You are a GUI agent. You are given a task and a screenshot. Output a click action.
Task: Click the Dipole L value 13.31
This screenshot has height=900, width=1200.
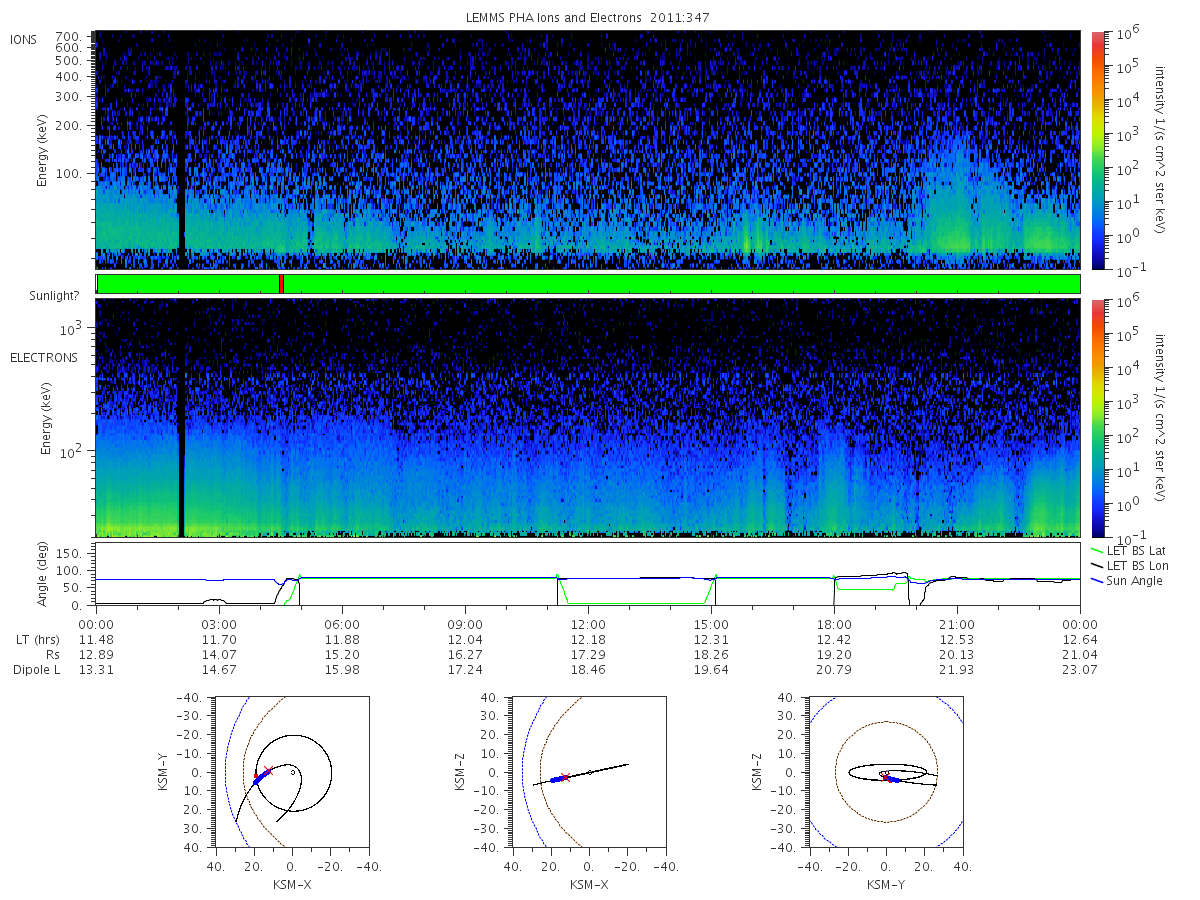coord(96,670)
